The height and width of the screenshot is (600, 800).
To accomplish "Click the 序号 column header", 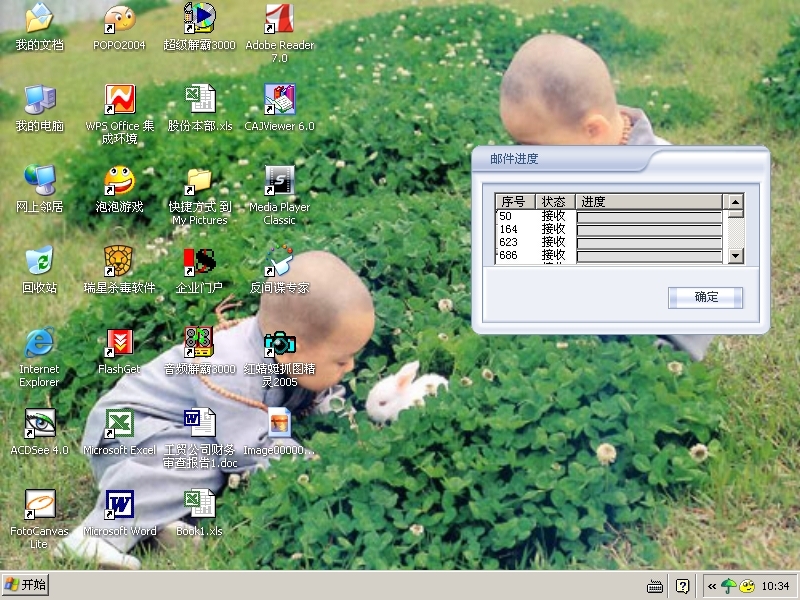I will (514, 202).
